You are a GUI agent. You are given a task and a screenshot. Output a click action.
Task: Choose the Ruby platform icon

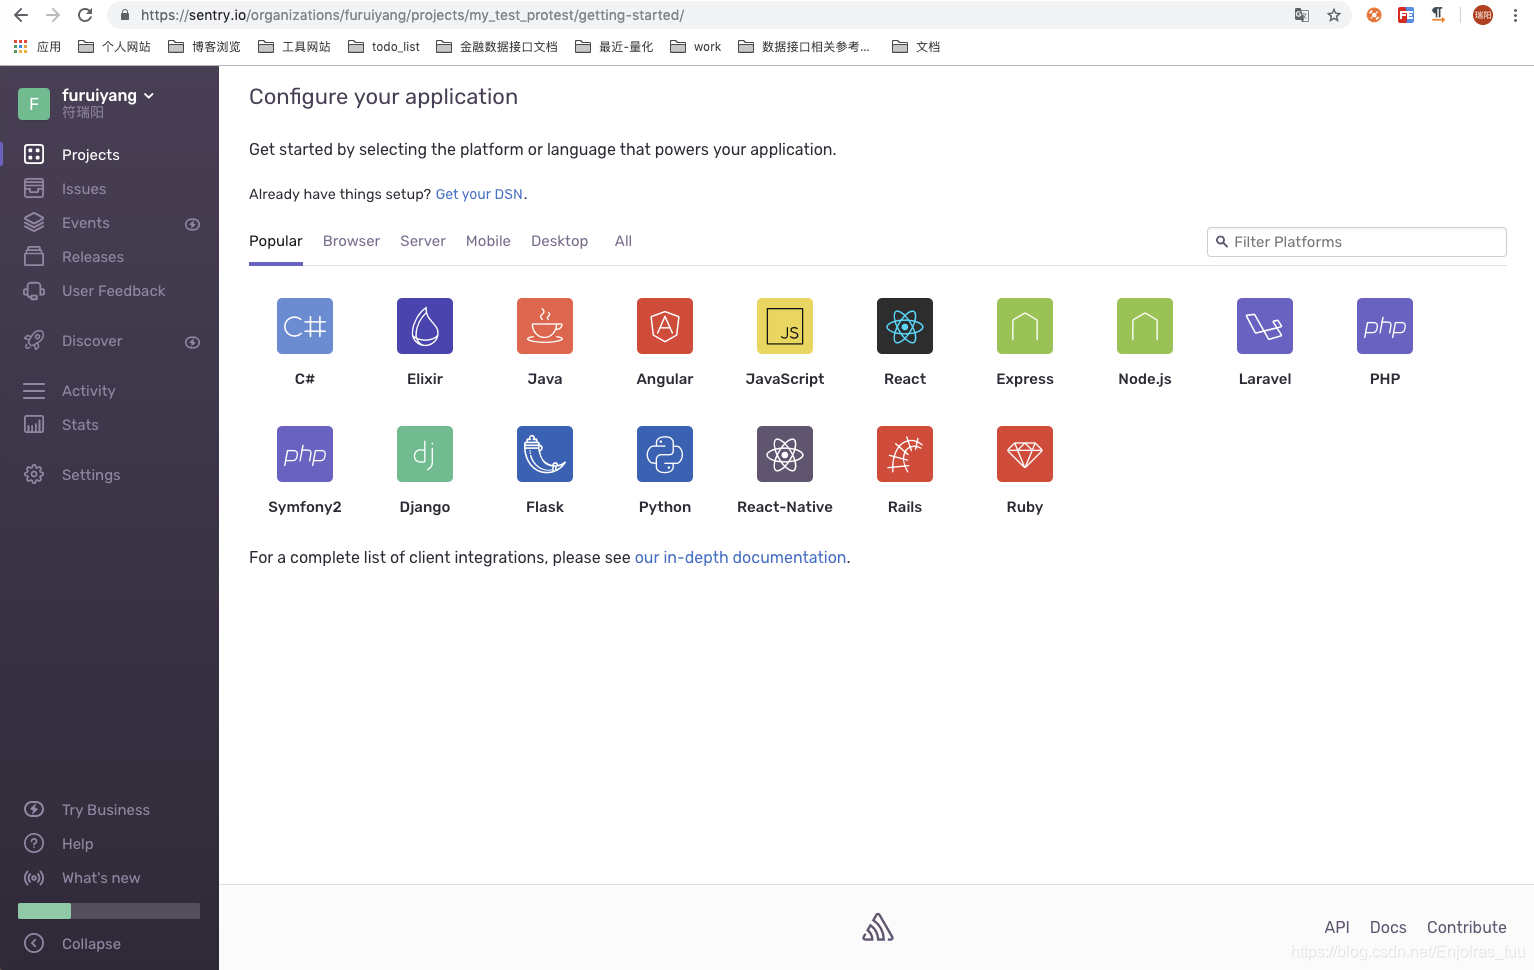coord(1025,454)
